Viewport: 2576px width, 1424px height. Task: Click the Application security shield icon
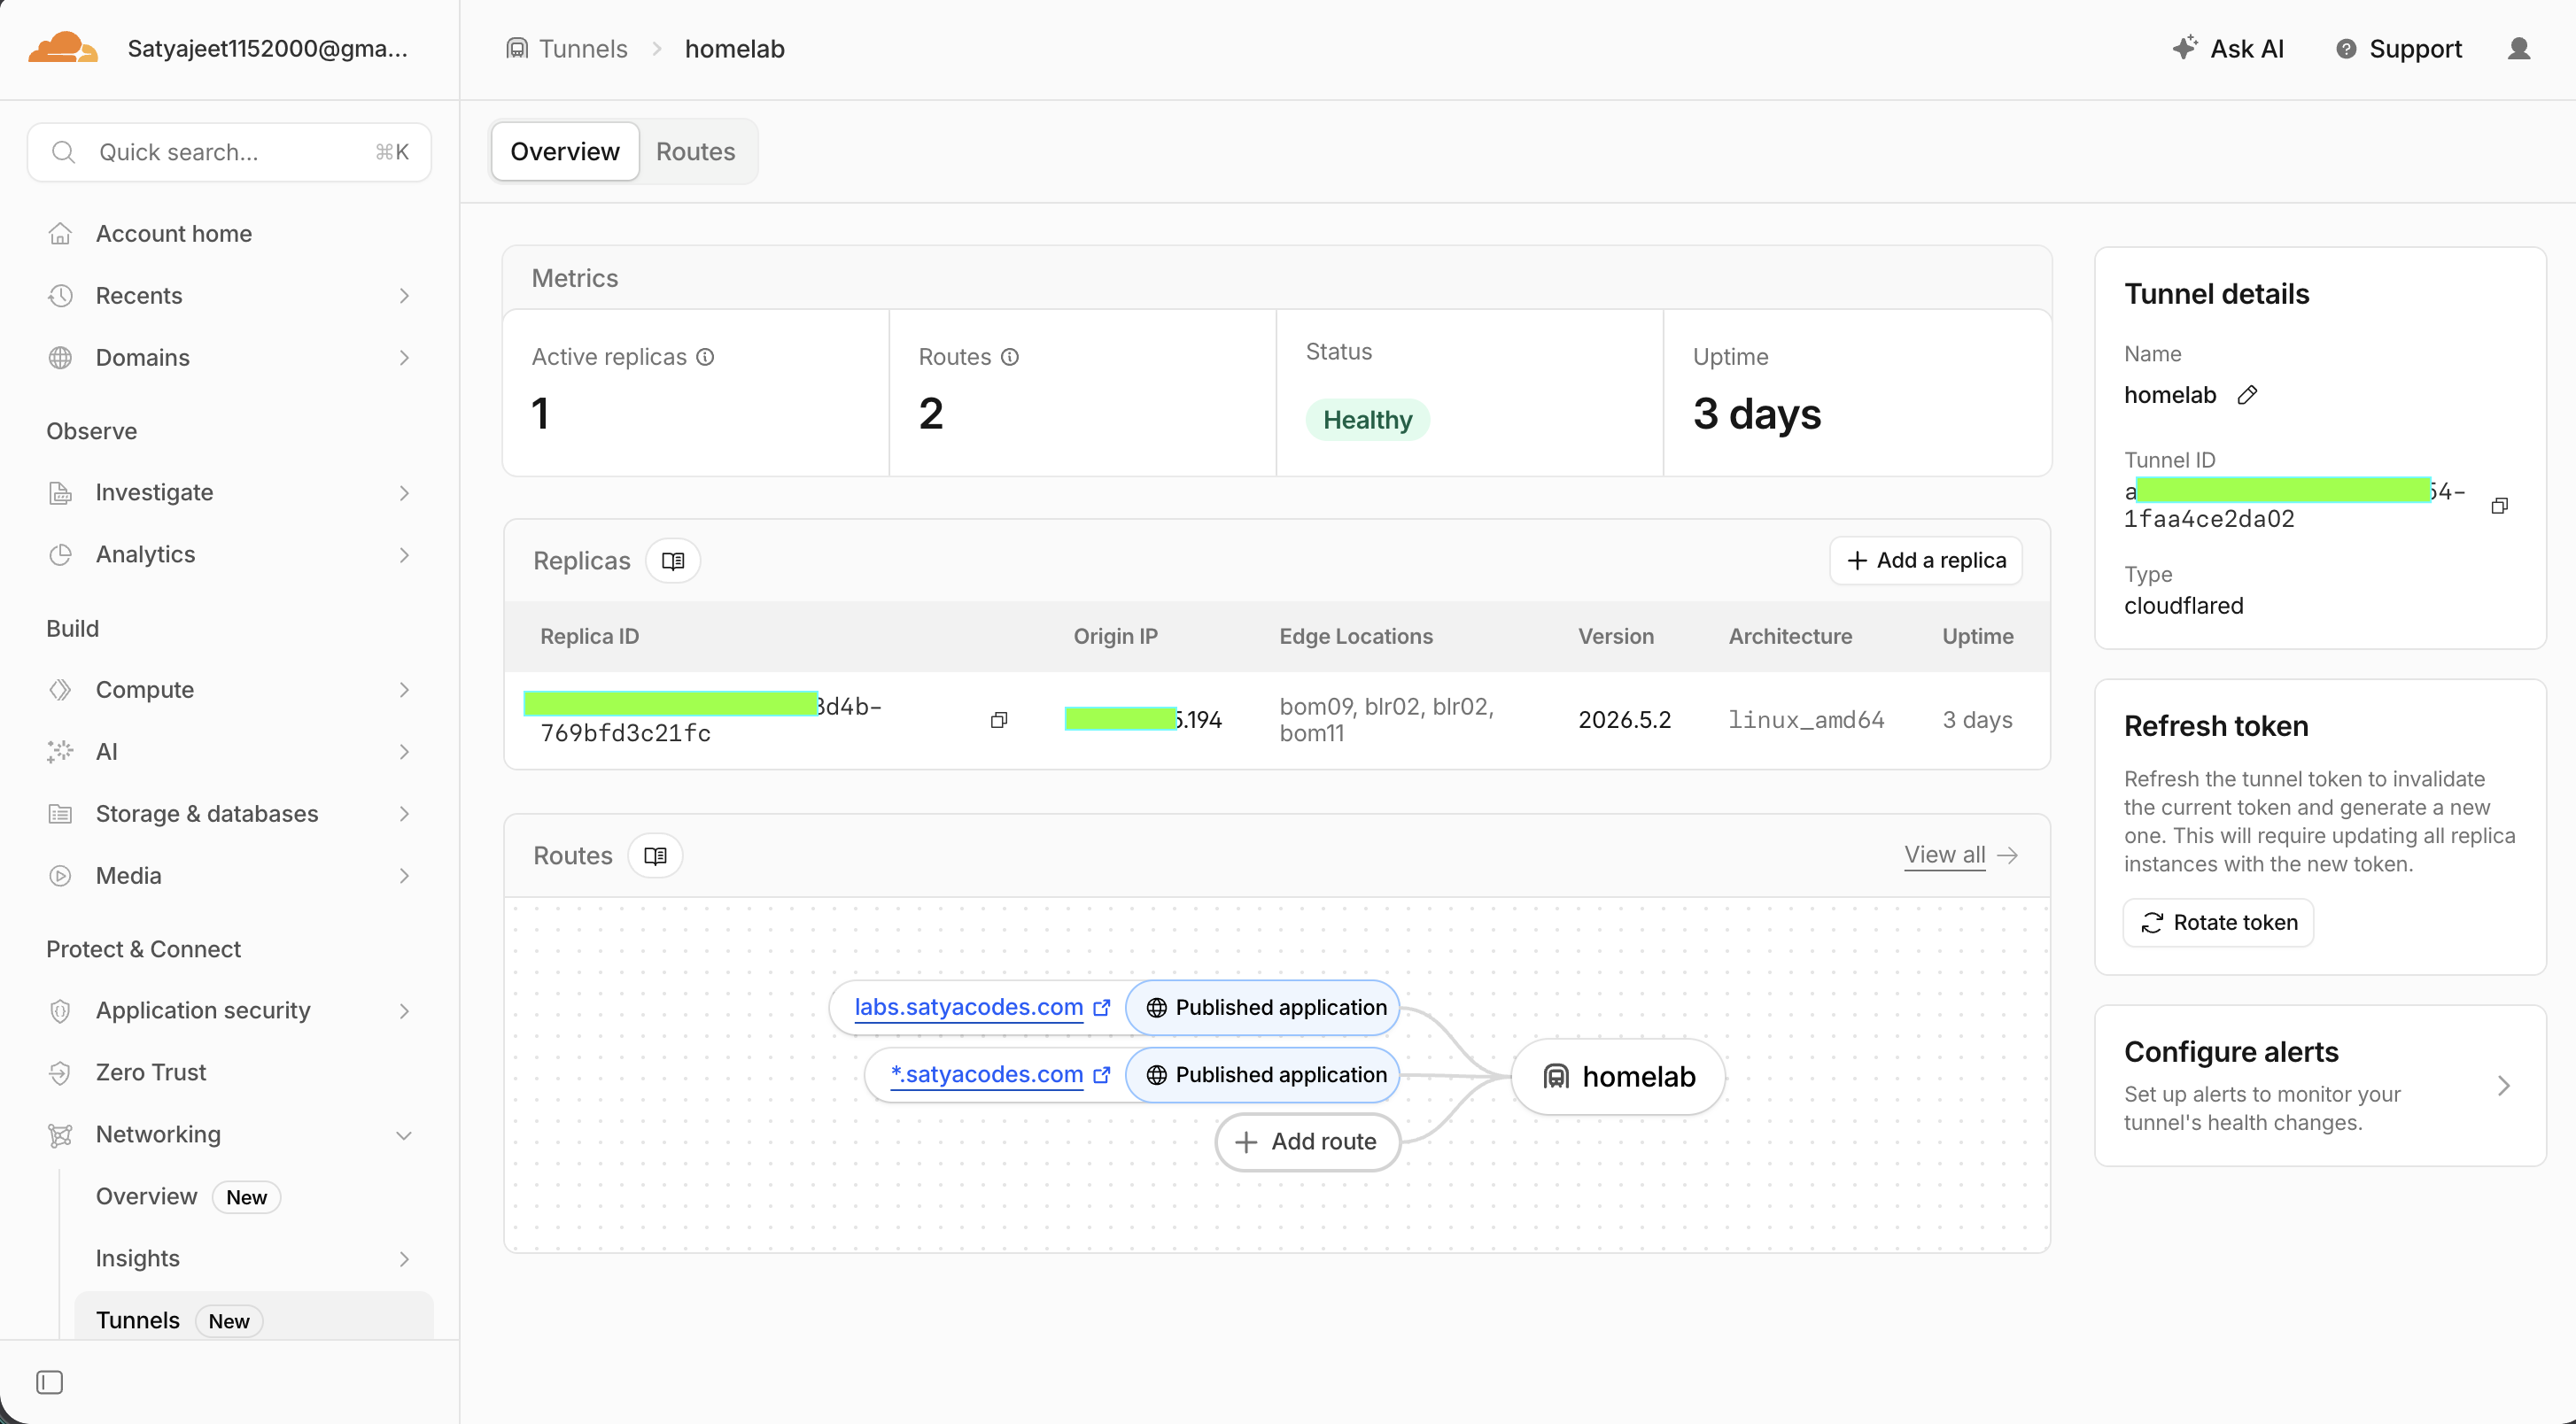(x=60, y=1011)
